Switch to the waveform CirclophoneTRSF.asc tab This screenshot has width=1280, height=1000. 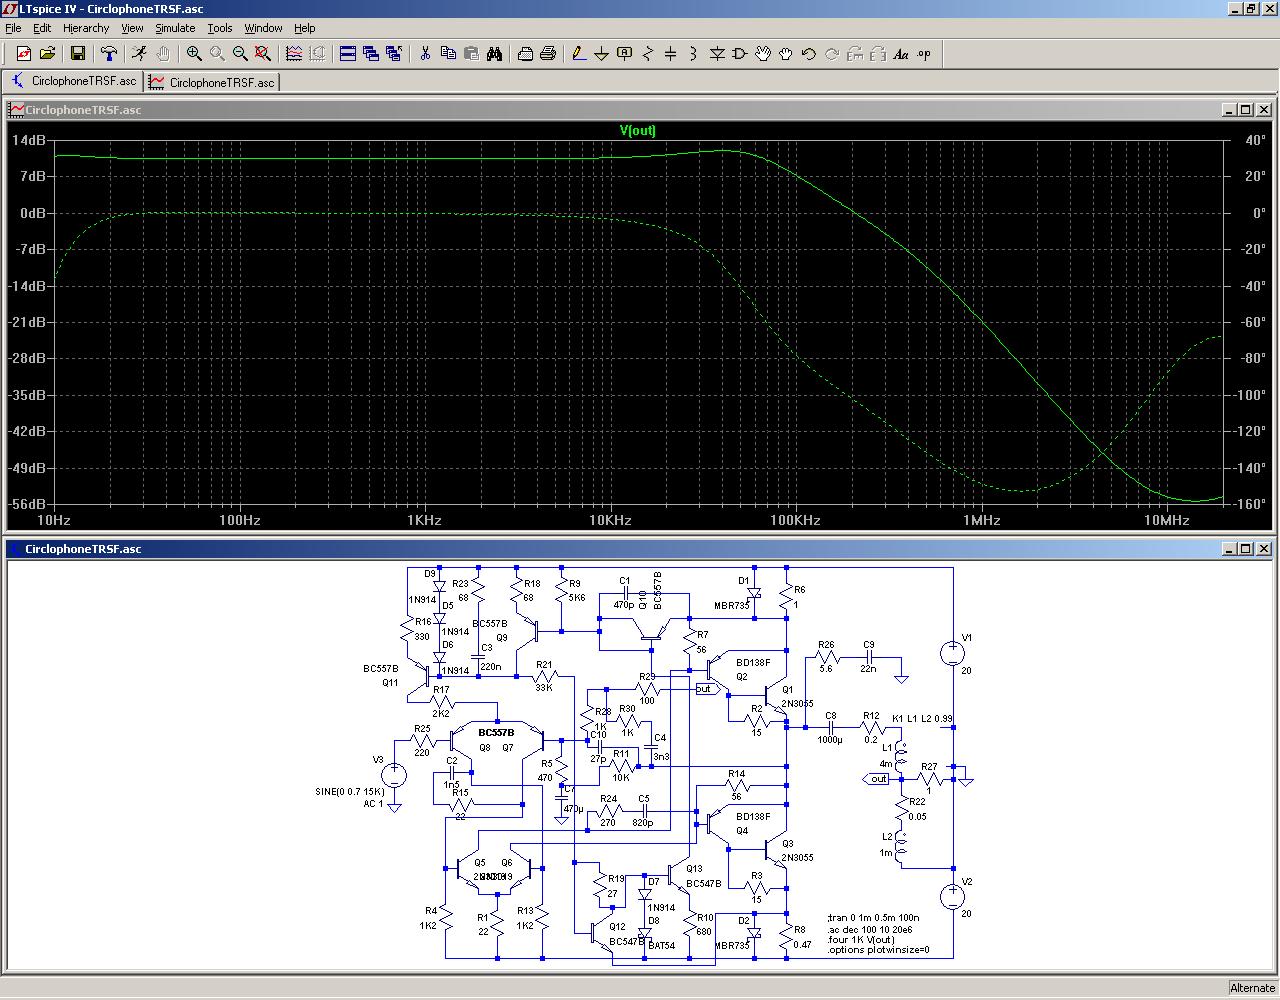click(x=212, y=82)
